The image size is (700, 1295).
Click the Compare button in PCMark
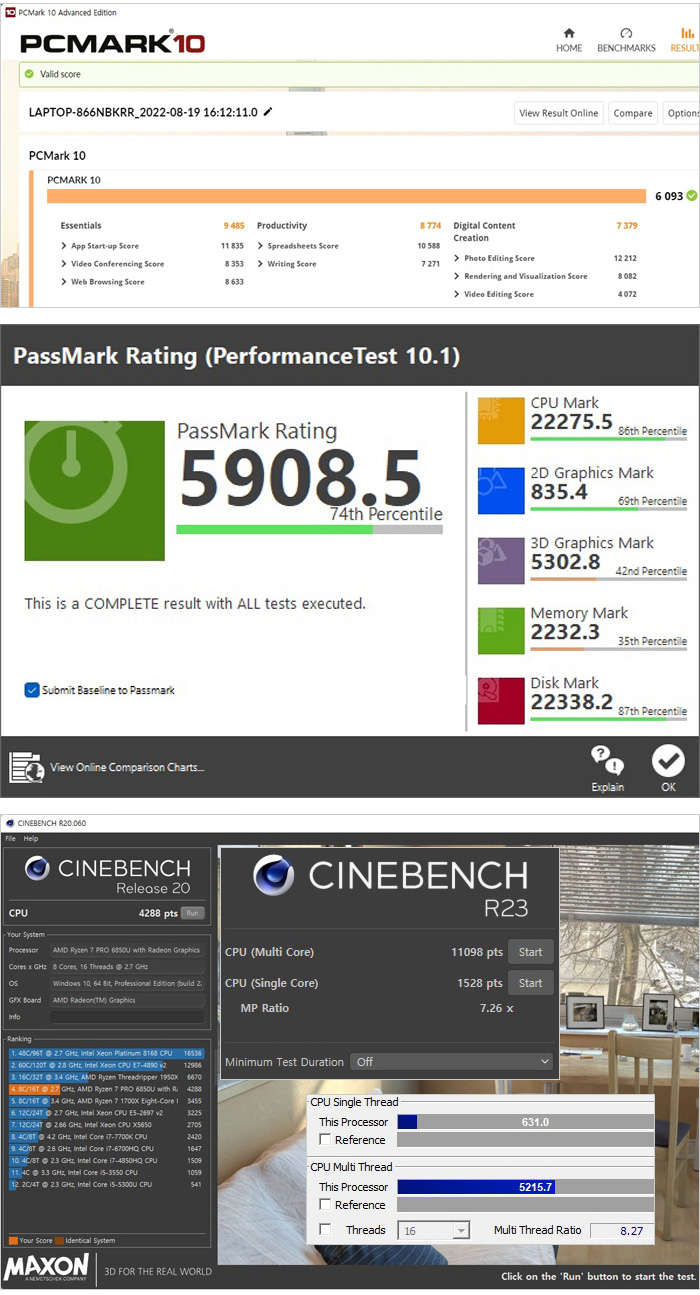tap(633, 113)
